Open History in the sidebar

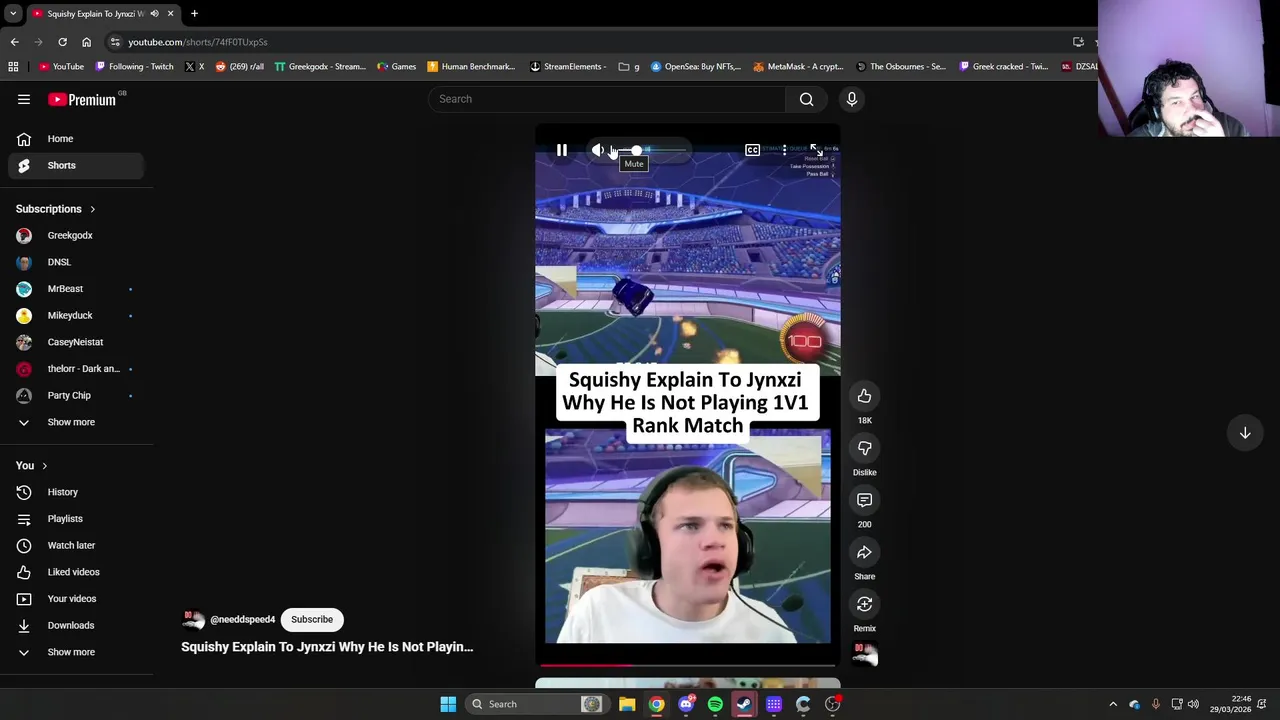pyautogui.click(x=76, y=492)
